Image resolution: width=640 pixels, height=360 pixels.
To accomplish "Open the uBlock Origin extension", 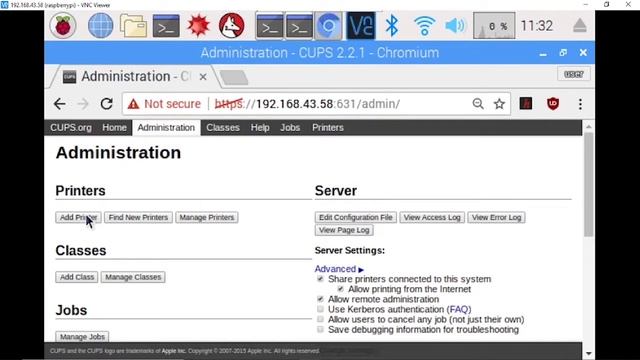I will (553, 104).
